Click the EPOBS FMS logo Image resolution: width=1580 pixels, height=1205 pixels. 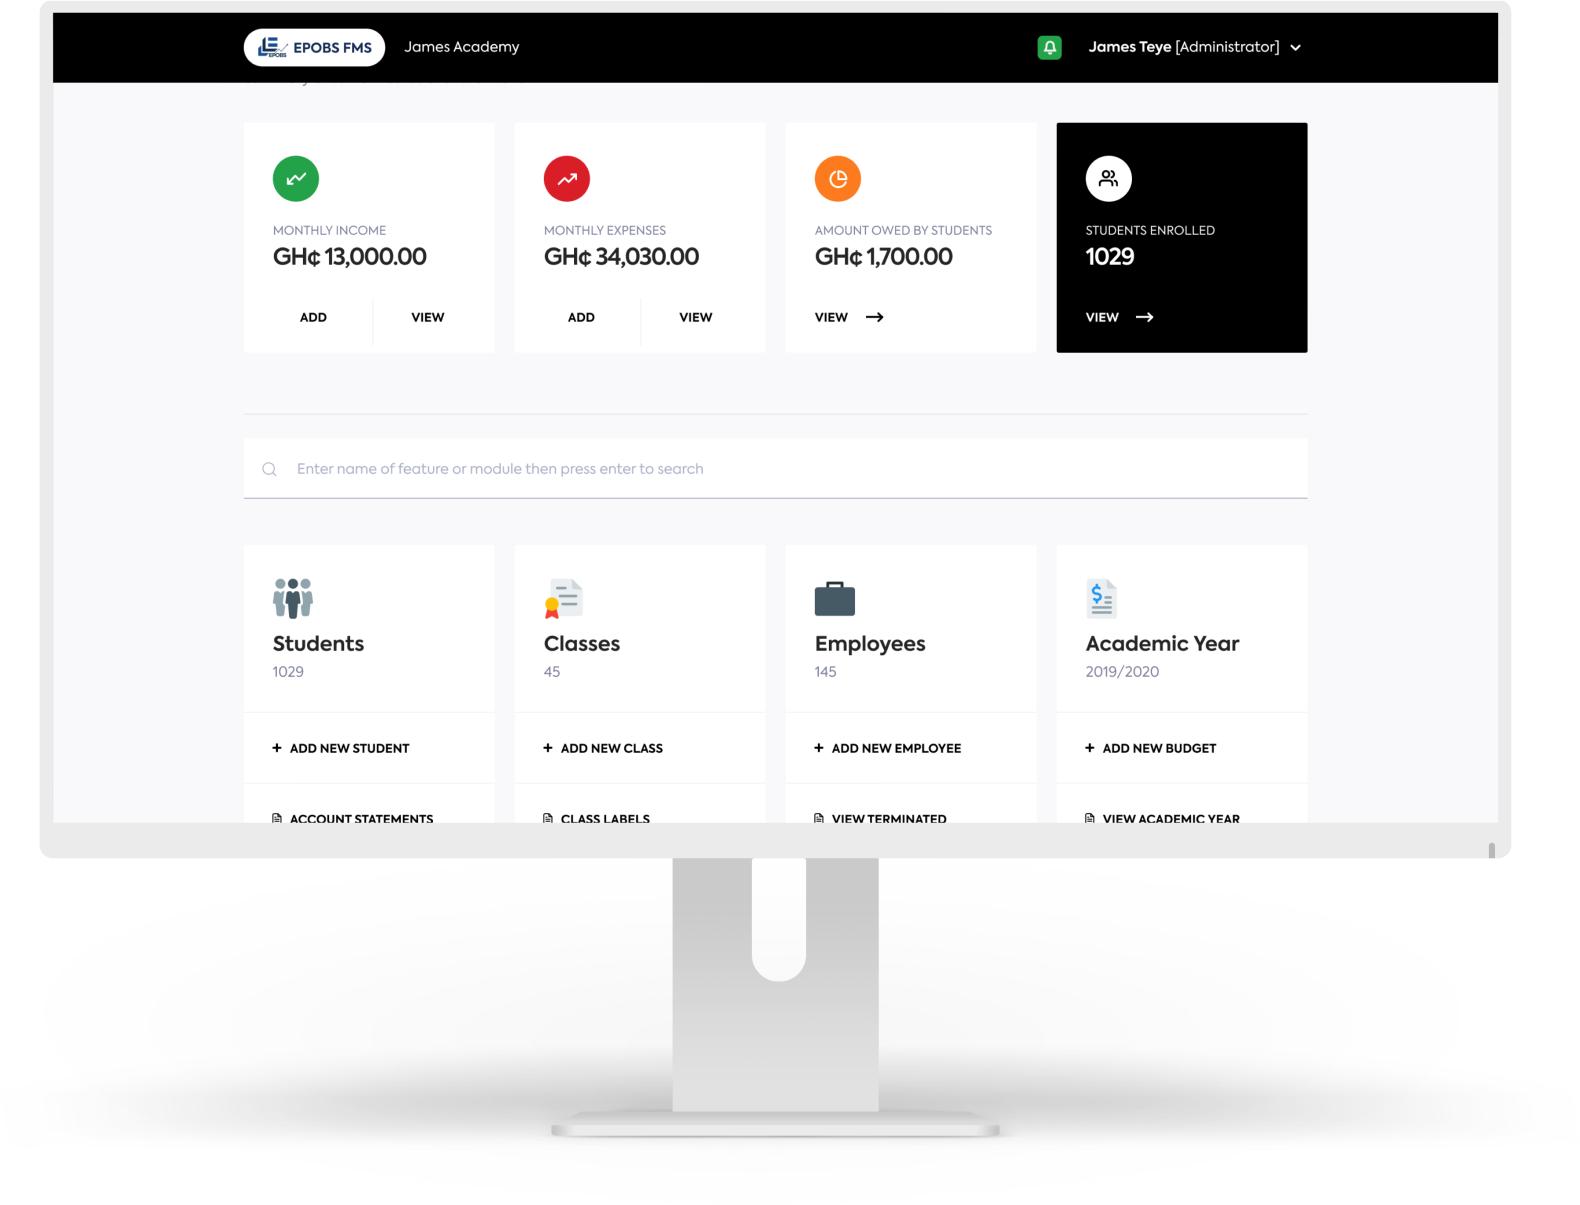pos(314,47)
